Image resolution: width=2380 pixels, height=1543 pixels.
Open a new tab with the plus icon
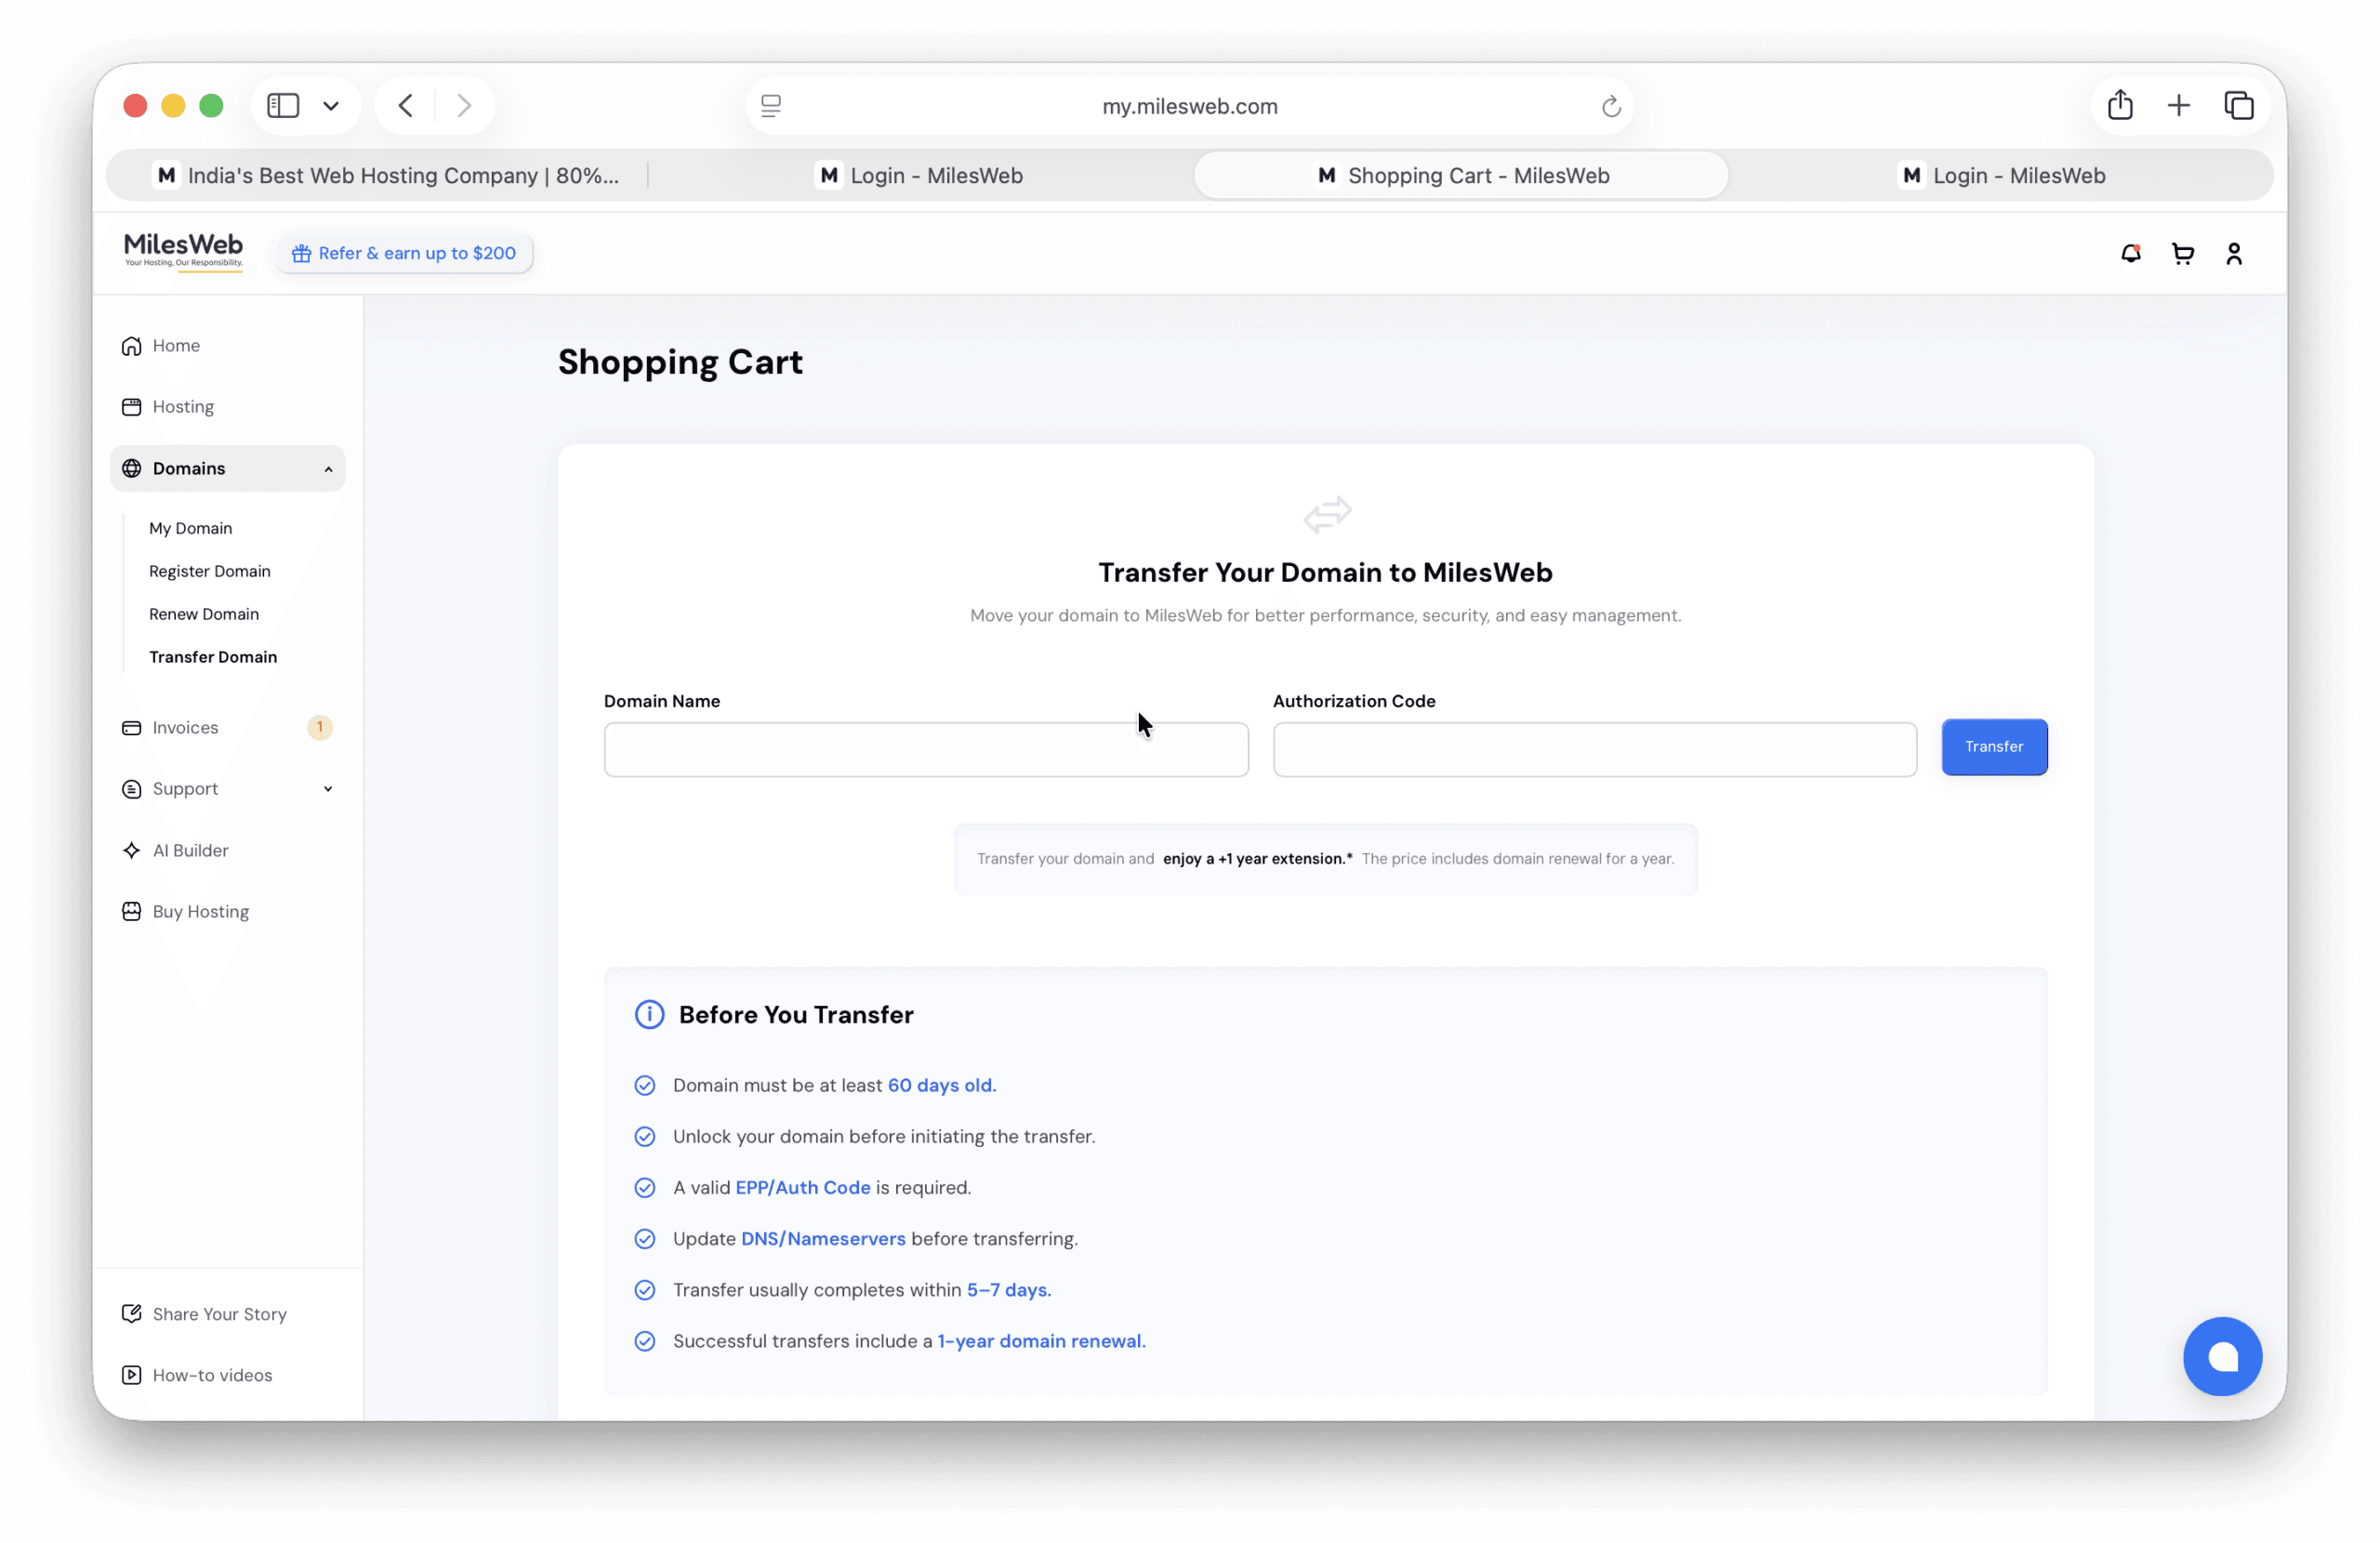[x=2178, y=106]
